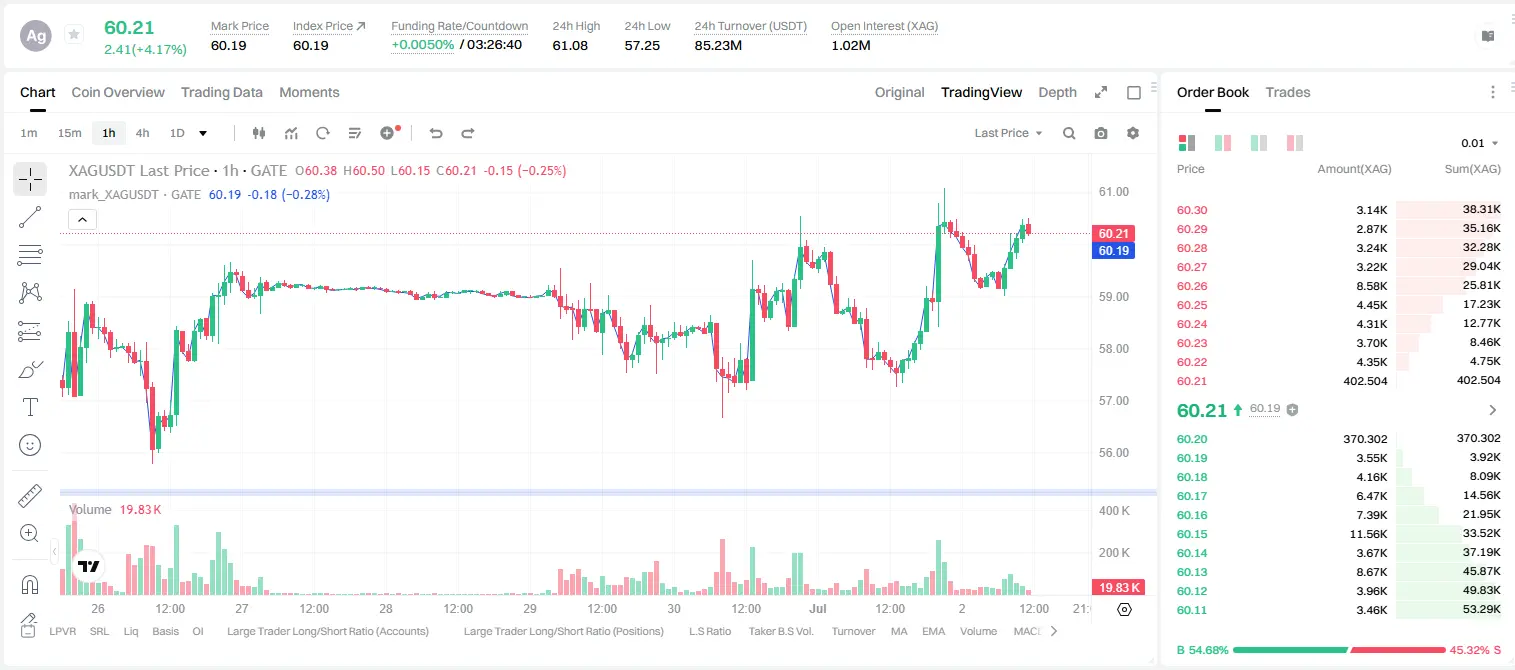Open the emoji sticker tool

30,445
